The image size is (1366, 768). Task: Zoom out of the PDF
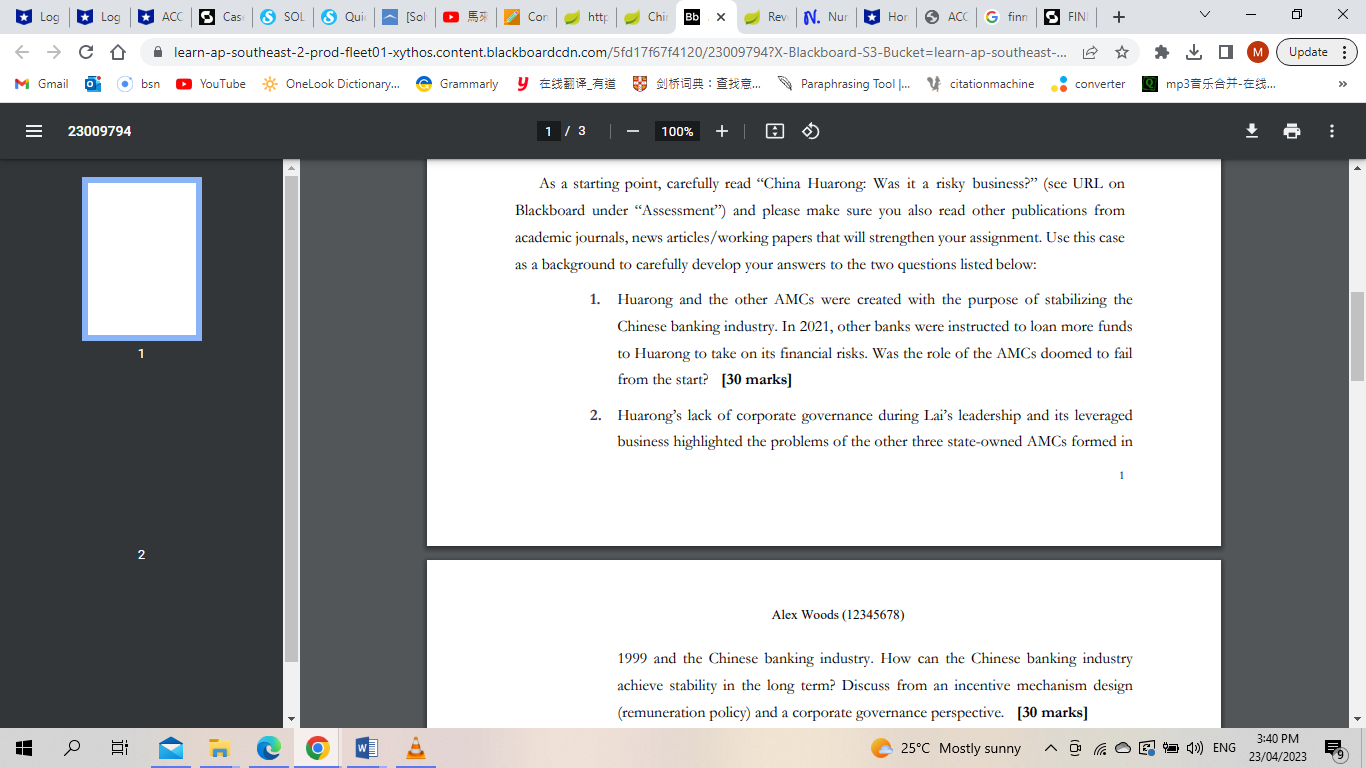[632, 131]
